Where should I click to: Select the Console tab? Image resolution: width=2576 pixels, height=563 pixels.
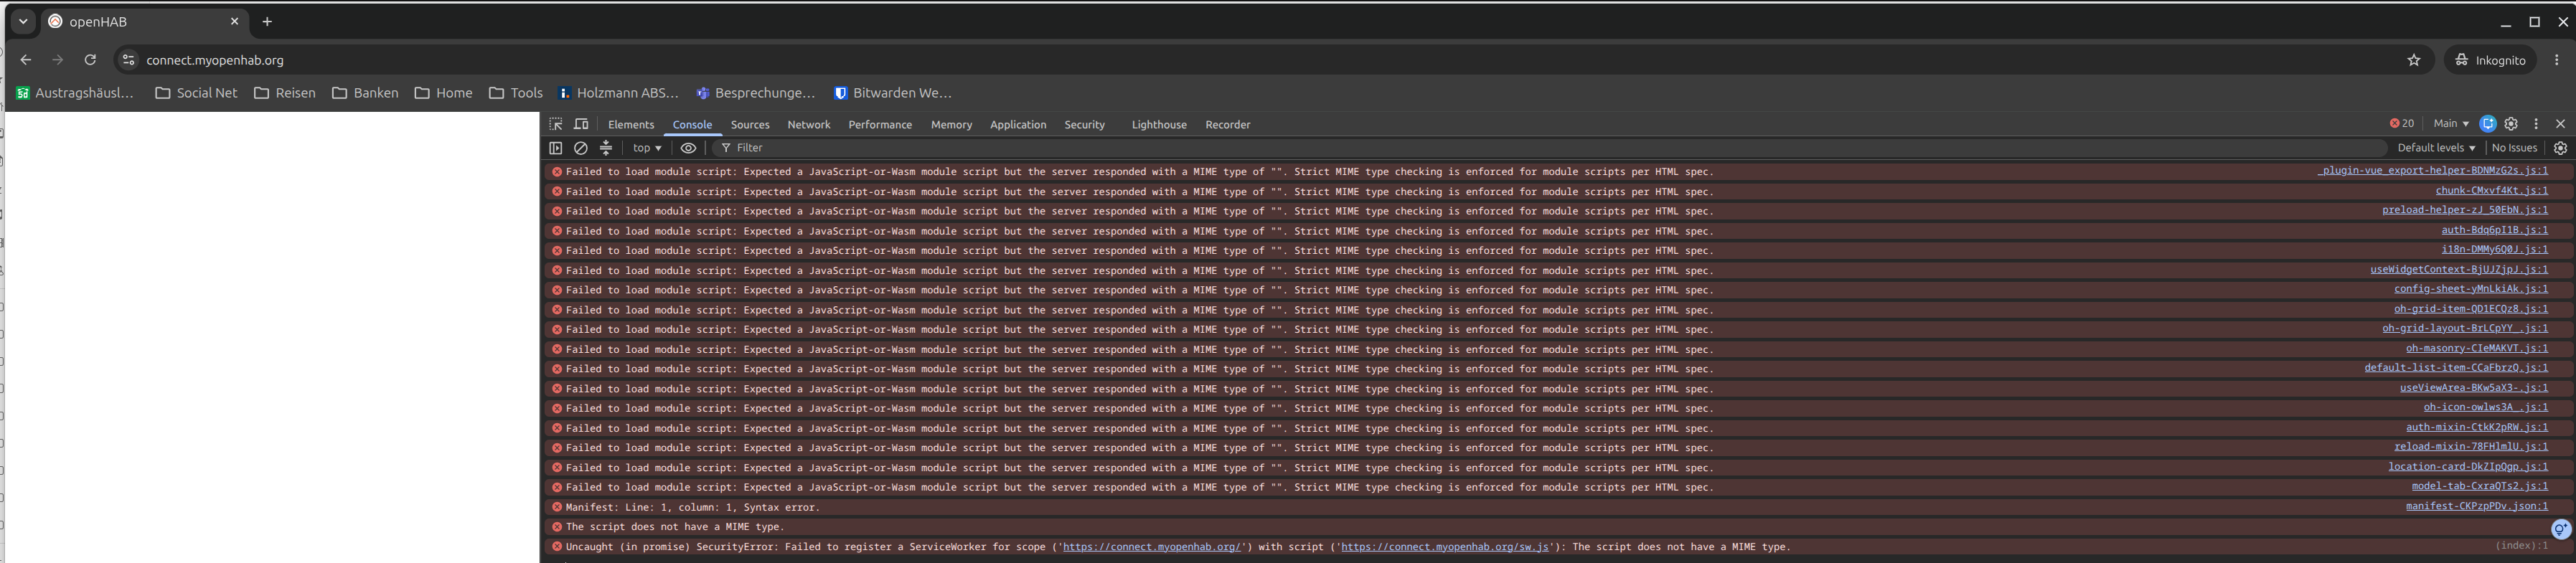click(x=692, y=125)
